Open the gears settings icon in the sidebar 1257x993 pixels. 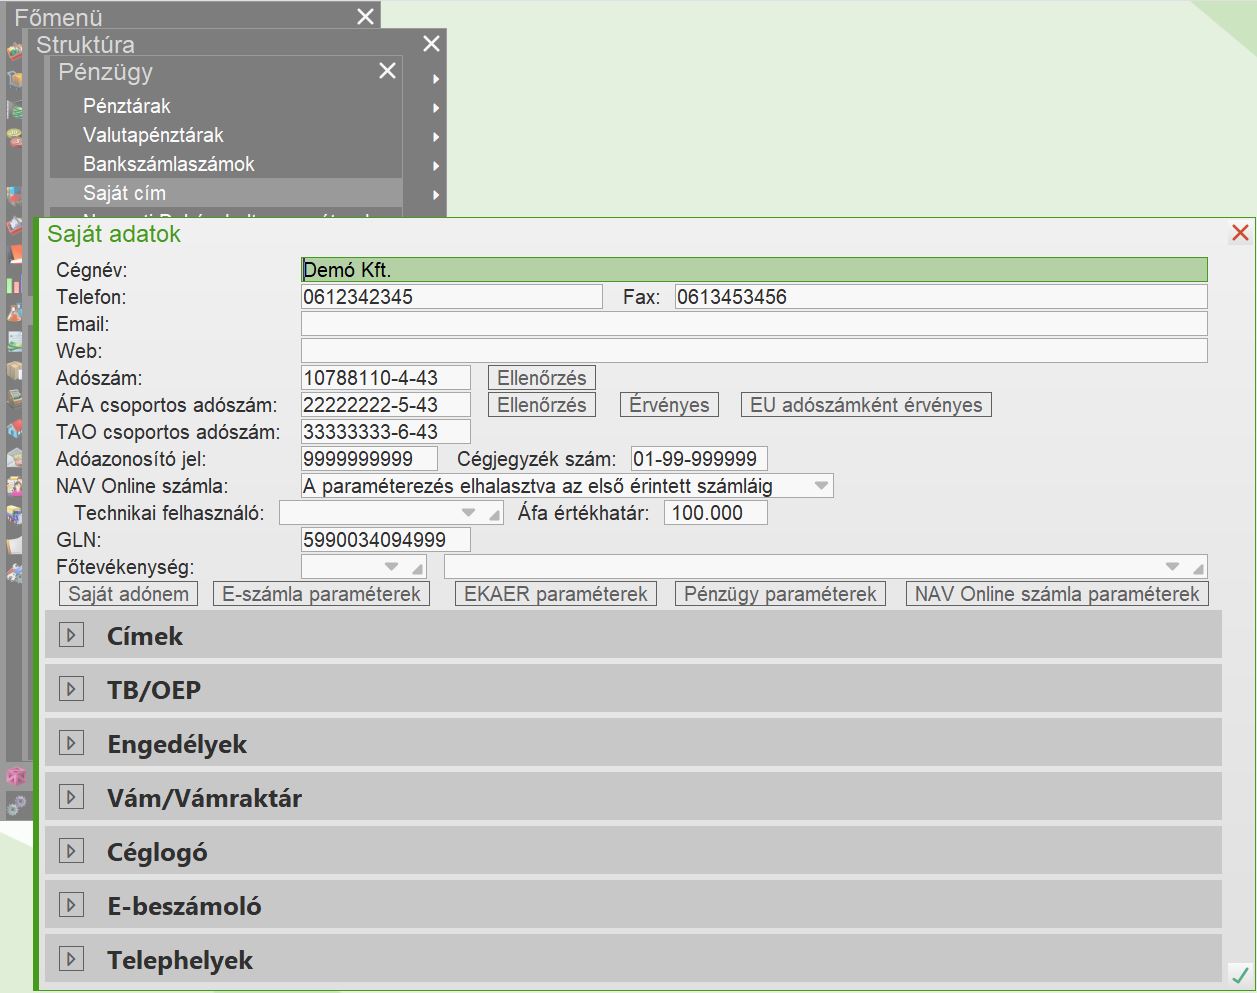coord(15,804)
